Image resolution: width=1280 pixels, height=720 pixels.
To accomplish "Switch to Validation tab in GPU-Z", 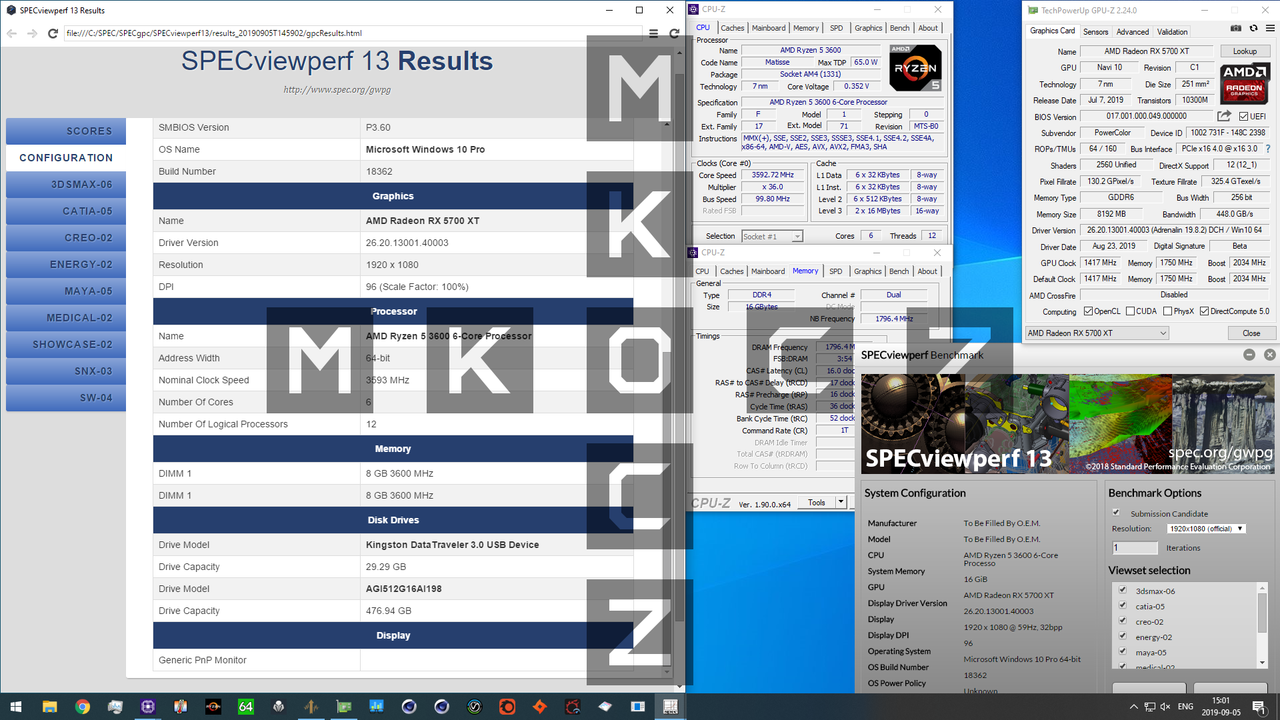I will (x=1173, y=31).
